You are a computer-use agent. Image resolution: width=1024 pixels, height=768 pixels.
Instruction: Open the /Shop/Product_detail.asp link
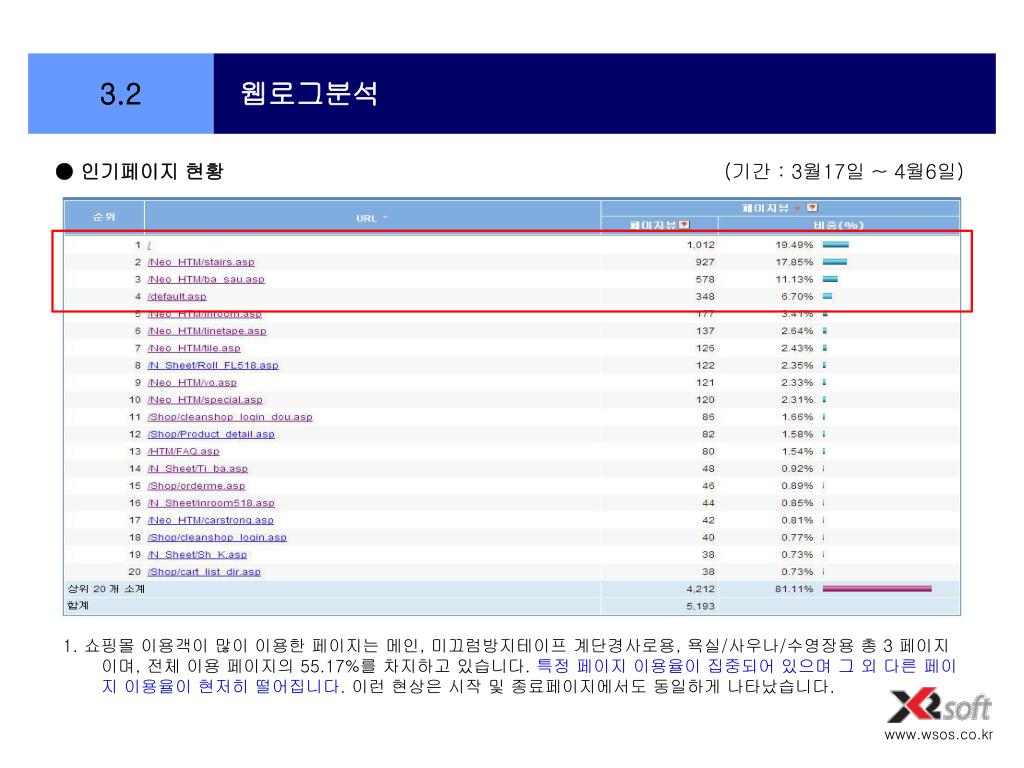click(x=211, y=434)
